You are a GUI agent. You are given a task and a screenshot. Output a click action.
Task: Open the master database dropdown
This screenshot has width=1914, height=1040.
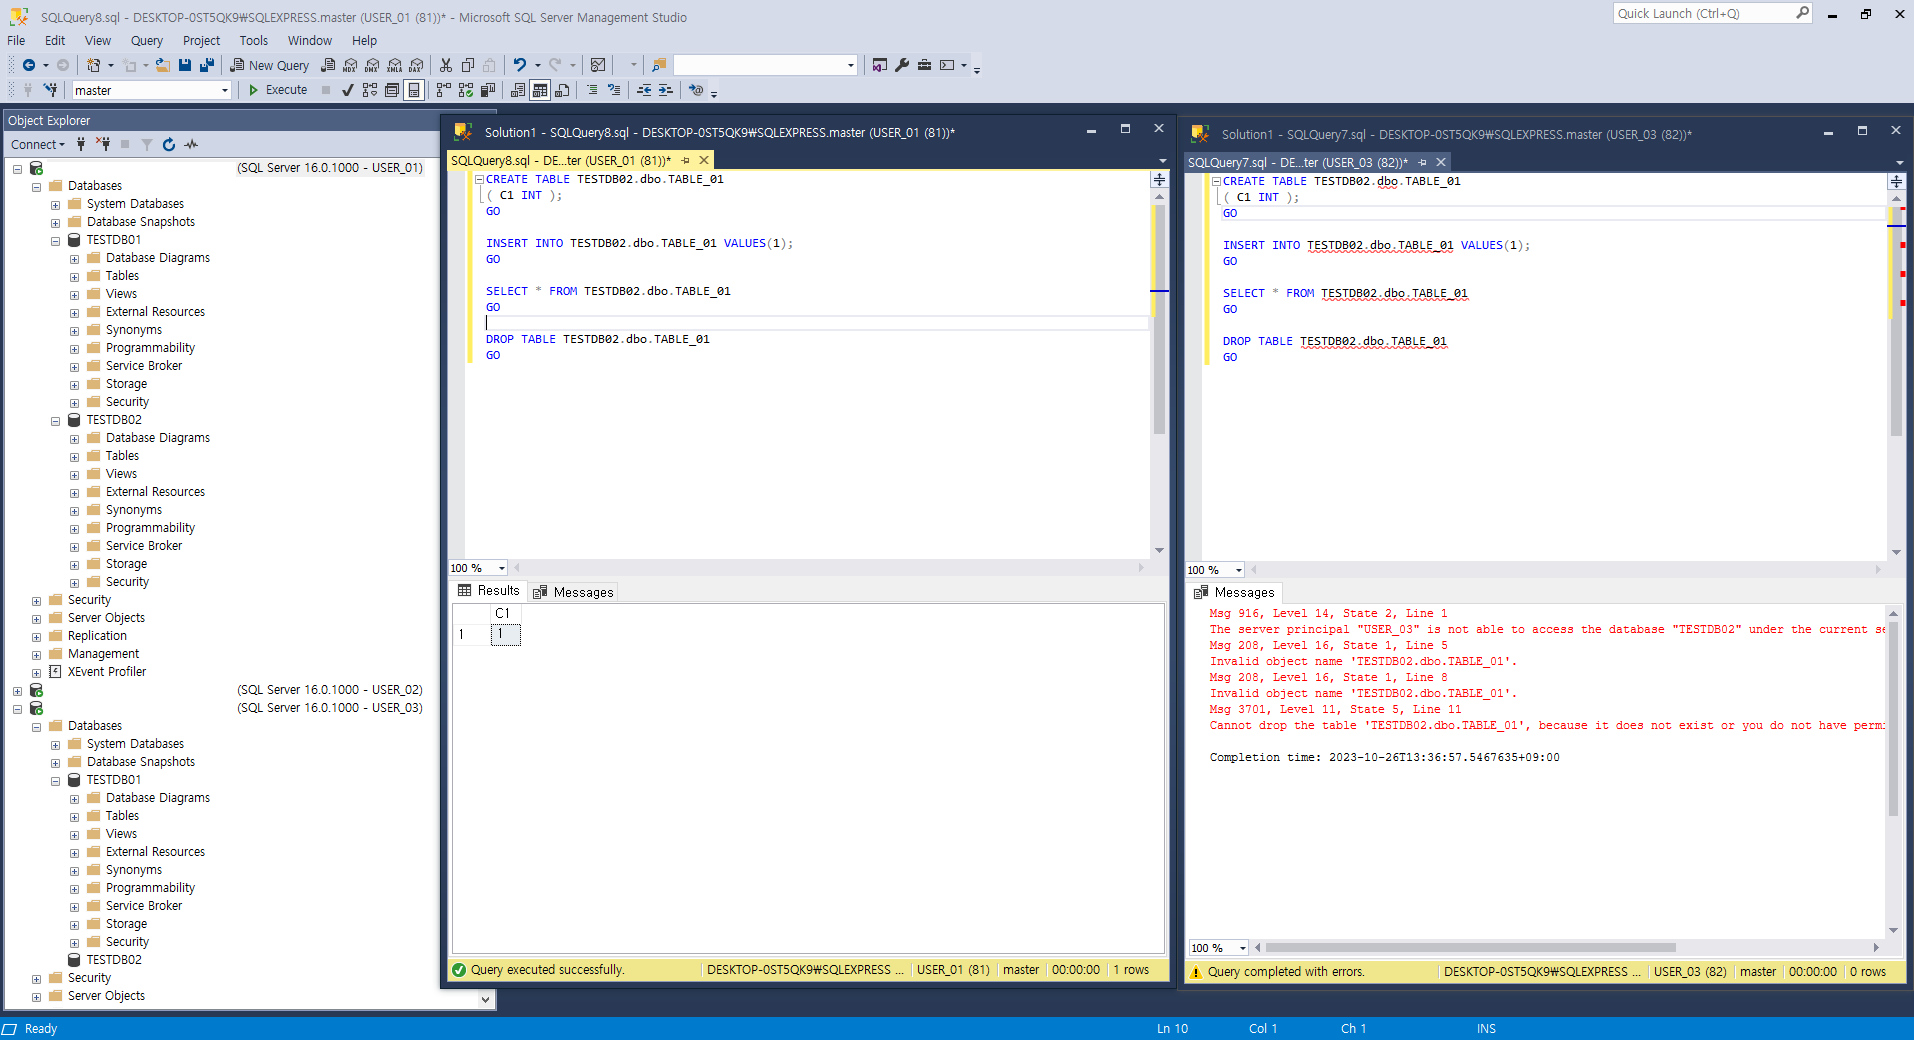point(225,90)
